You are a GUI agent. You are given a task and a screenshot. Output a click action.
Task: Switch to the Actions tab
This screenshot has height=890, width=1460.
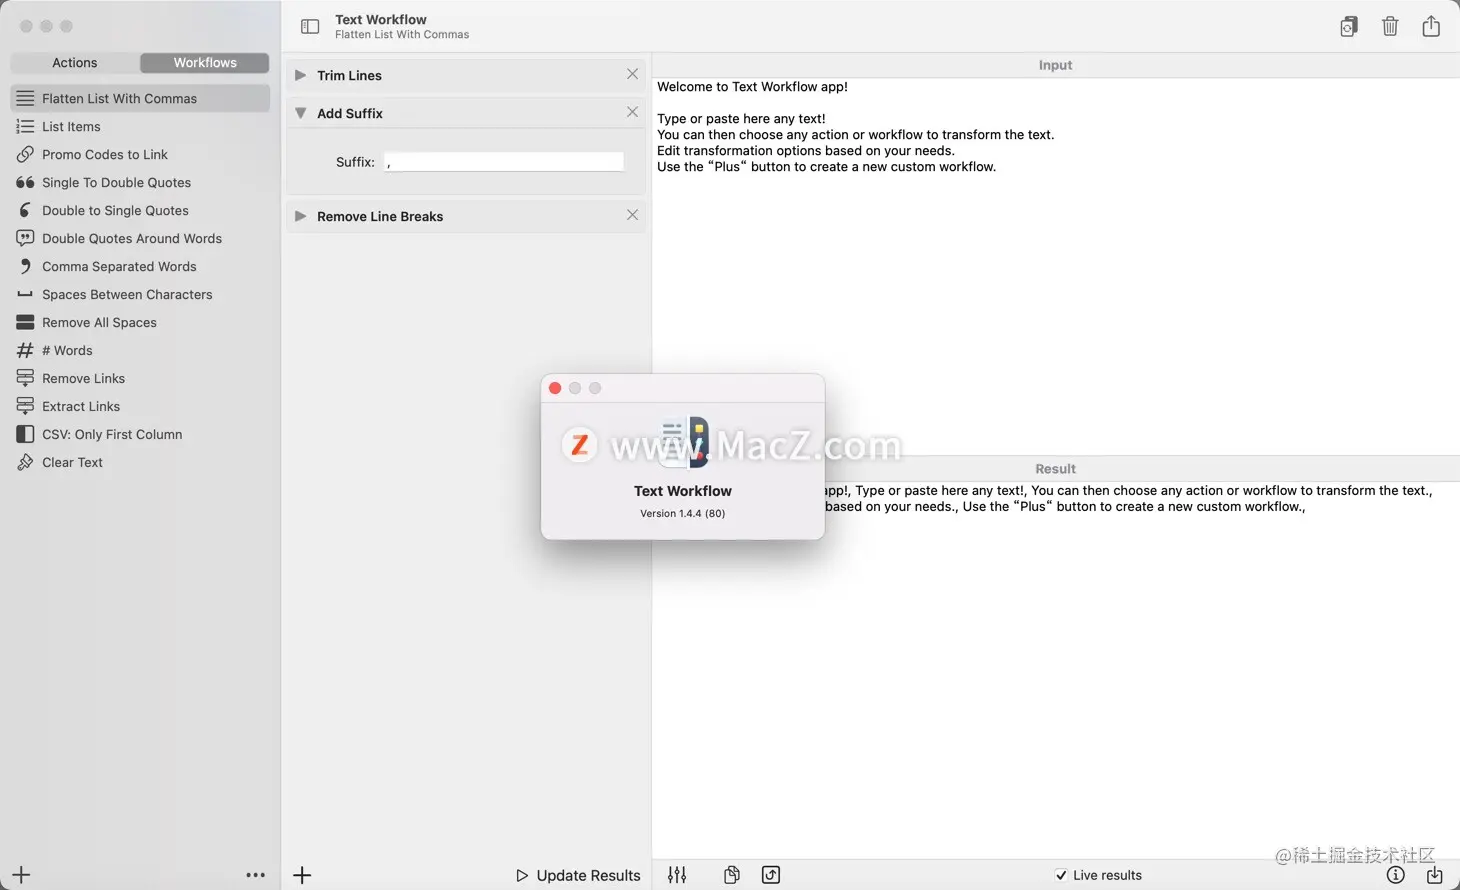click(75, 63)
